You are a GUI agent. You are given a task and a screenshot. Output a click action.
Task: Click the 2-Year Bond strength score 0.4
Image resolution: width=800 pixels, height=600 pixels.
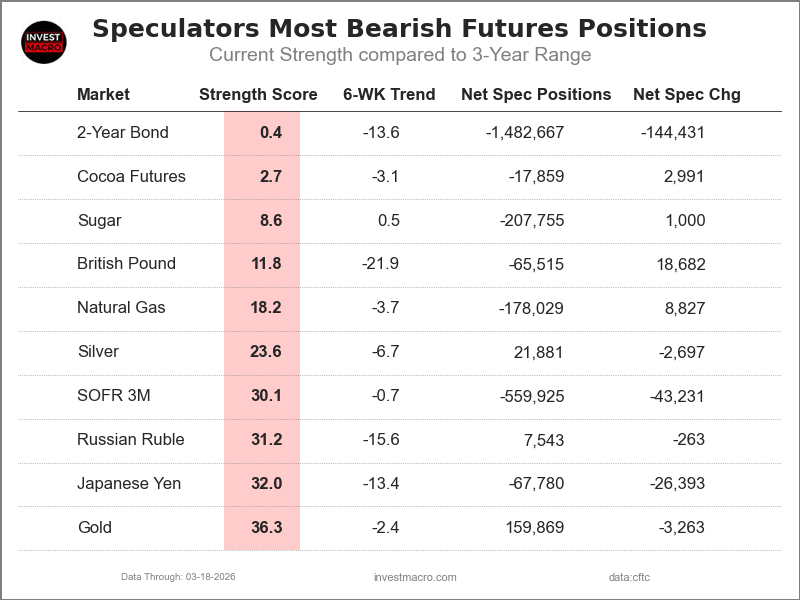coord(270,133)
